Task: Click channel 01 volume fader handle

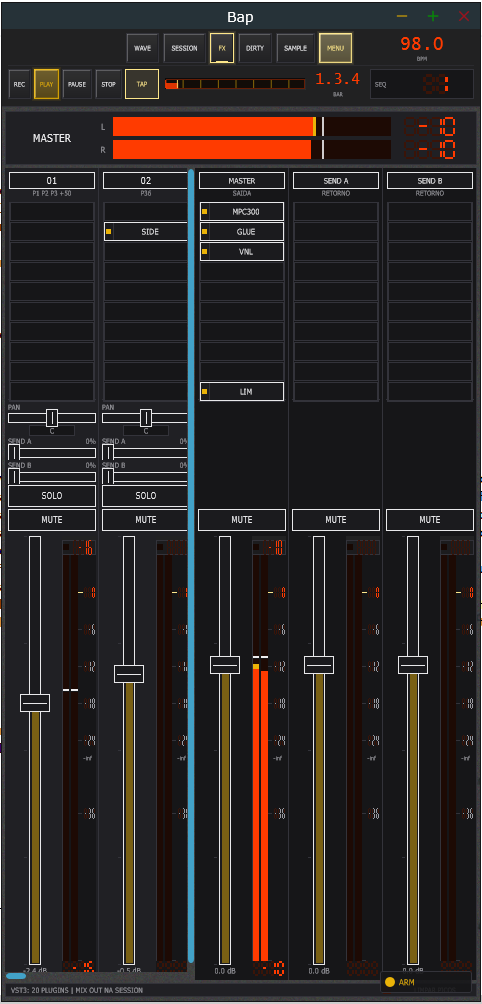Action: coord(35,702)
